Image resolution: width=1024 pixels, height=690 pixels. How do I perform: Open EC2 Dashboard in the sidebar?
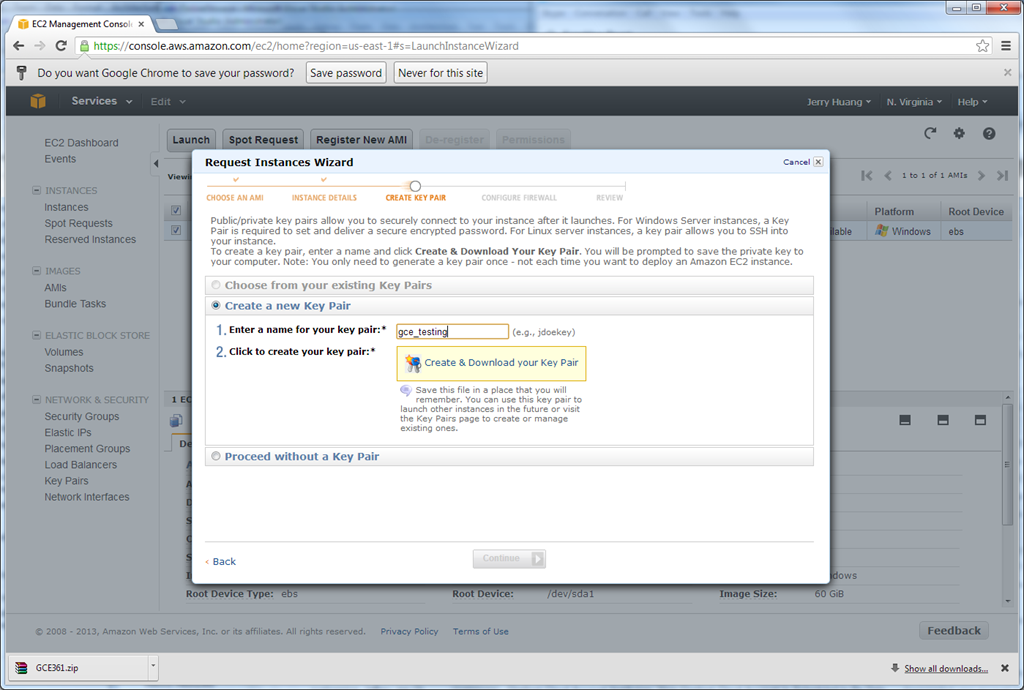[82, 142]
